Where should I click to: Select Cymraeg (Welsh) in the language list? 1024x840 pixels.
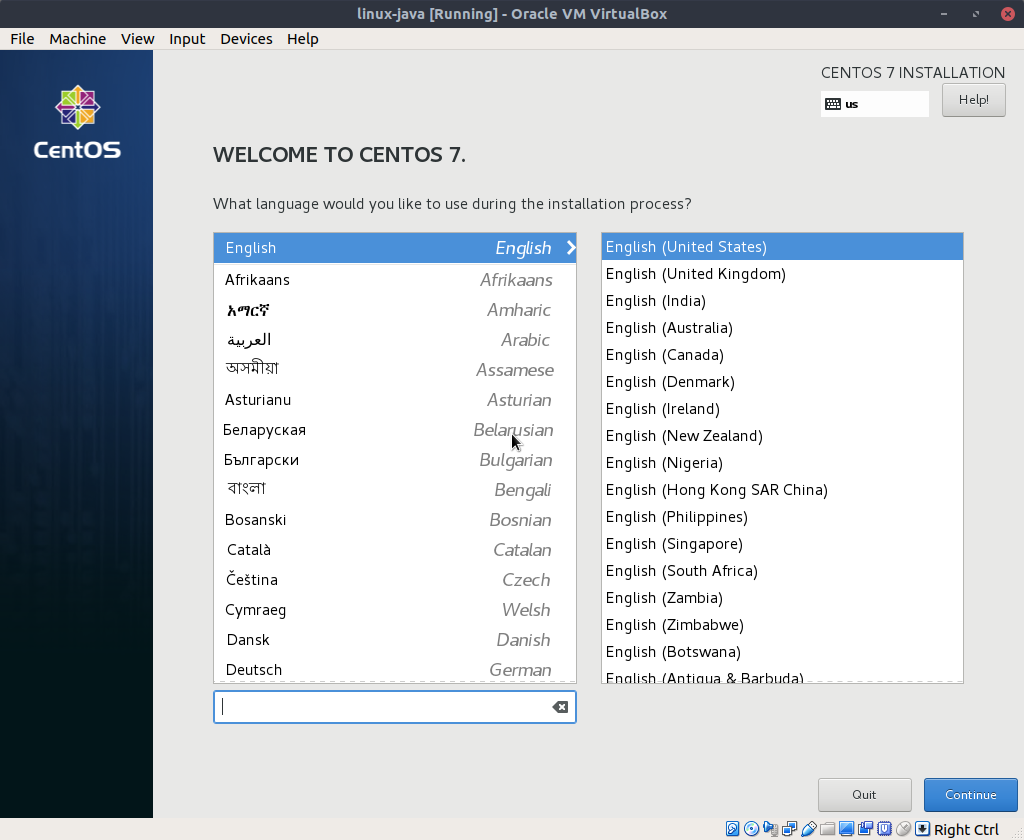tap(394, 610)
